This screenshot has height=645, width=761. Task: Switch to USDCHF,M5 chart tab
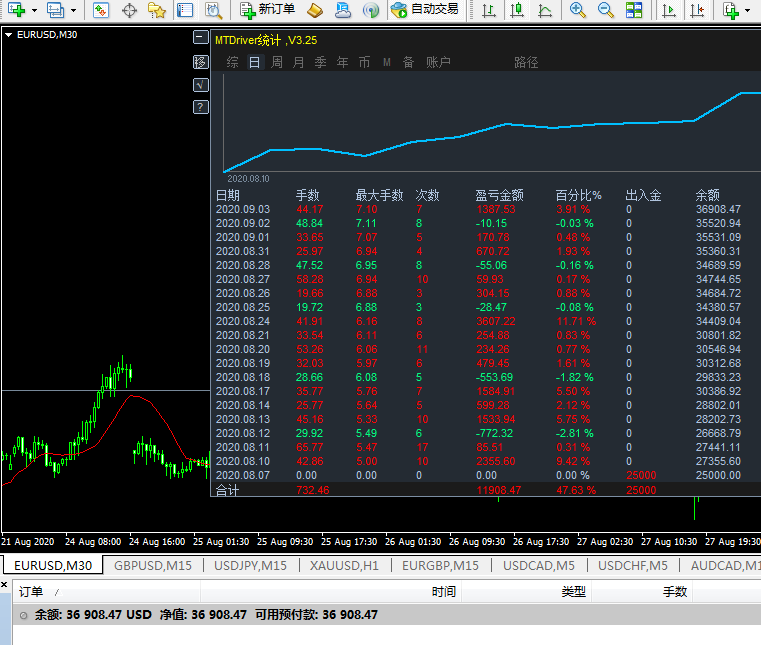click(x=633, y=565)
